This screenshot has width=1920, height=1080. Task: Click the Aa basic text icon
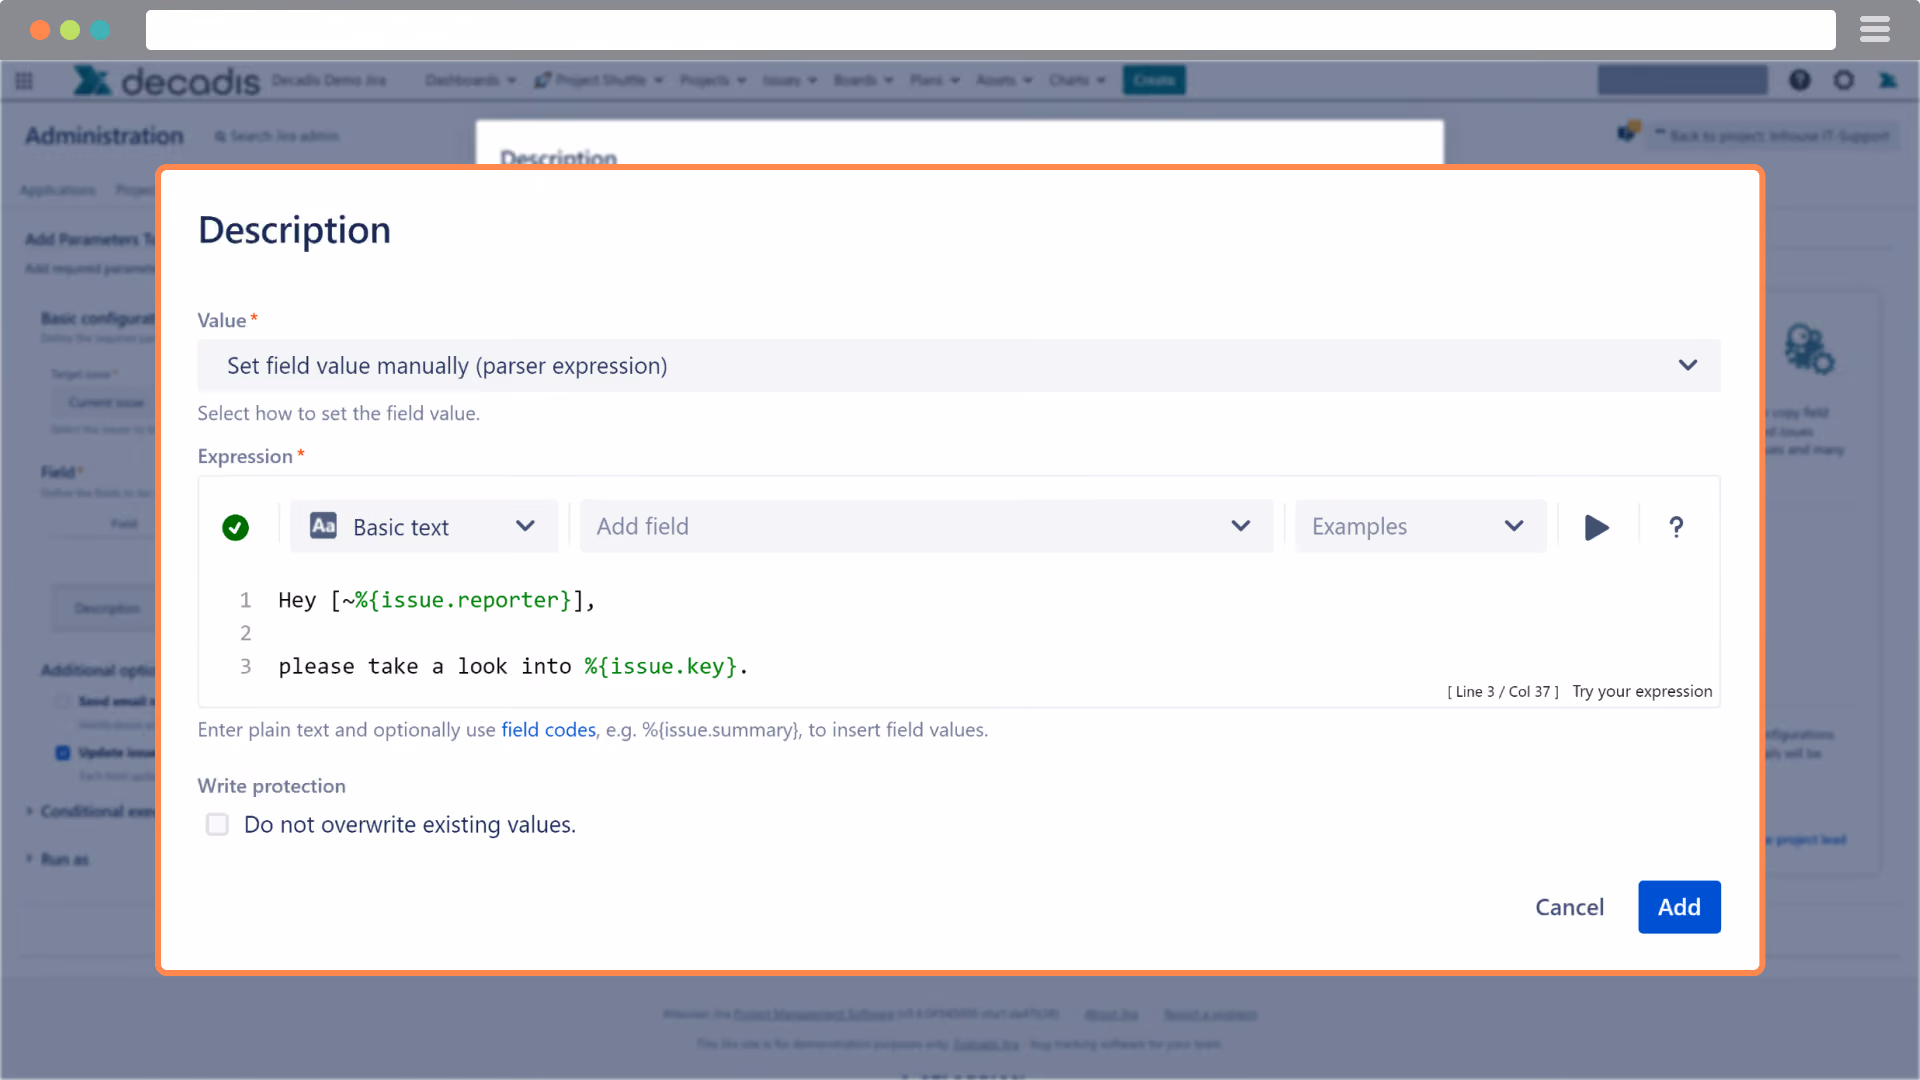(323, 526)
